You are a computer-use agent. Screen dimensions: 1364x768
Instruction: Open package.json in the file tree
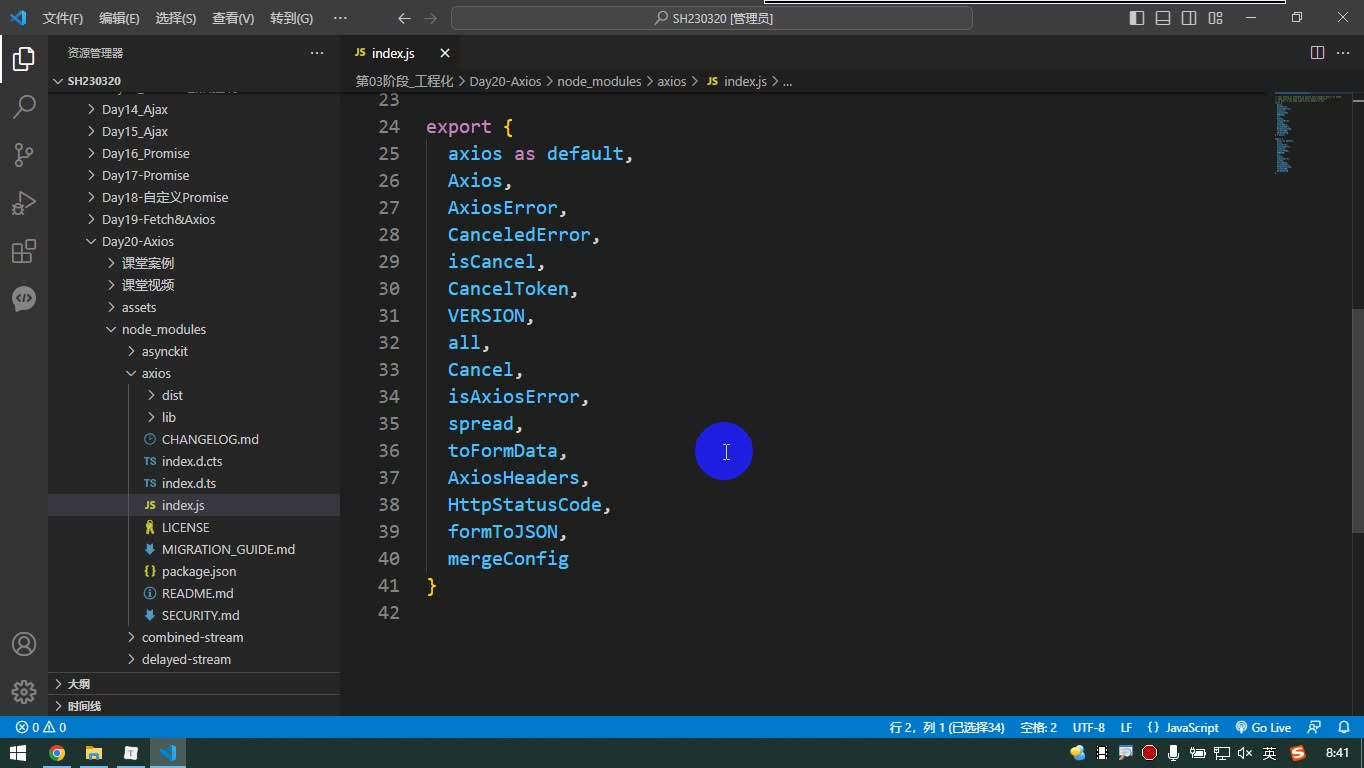coord(194,571)
